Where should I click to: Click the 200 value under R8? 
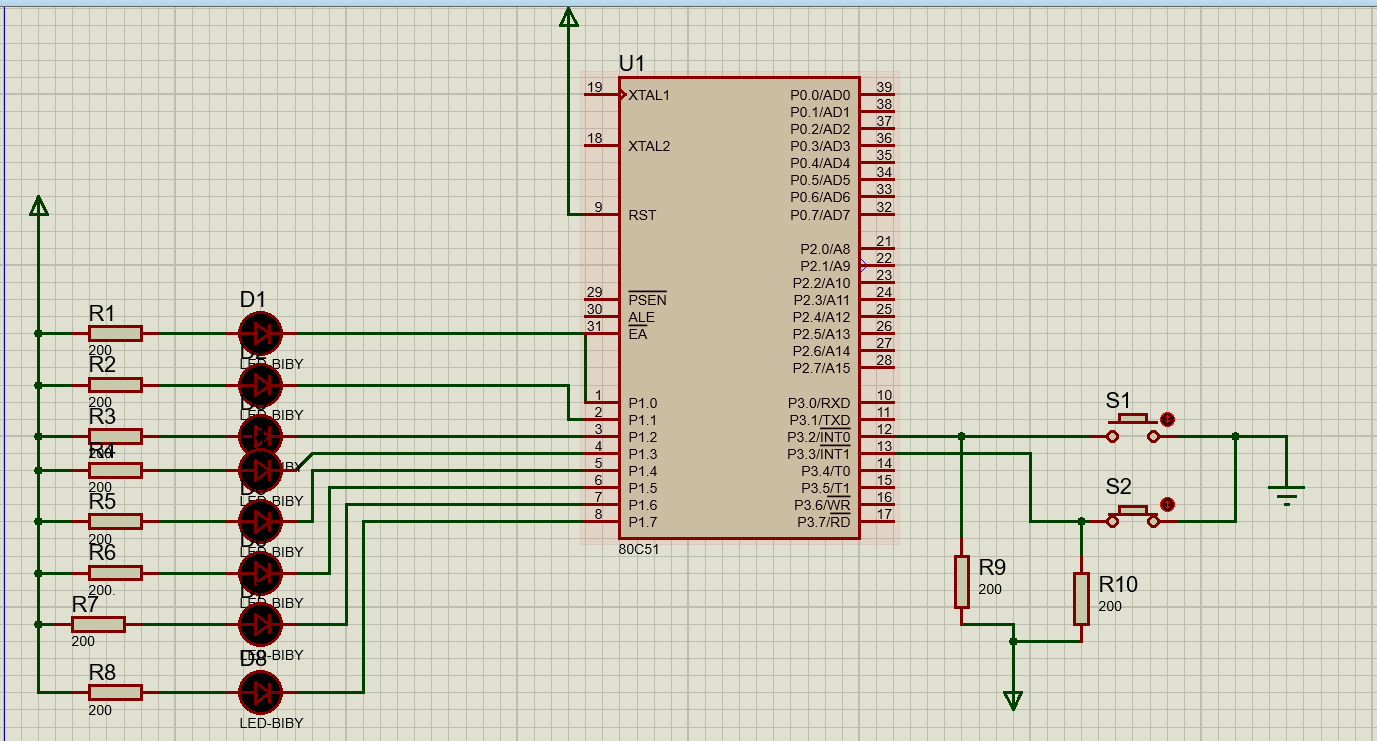[x=100, y=710]
